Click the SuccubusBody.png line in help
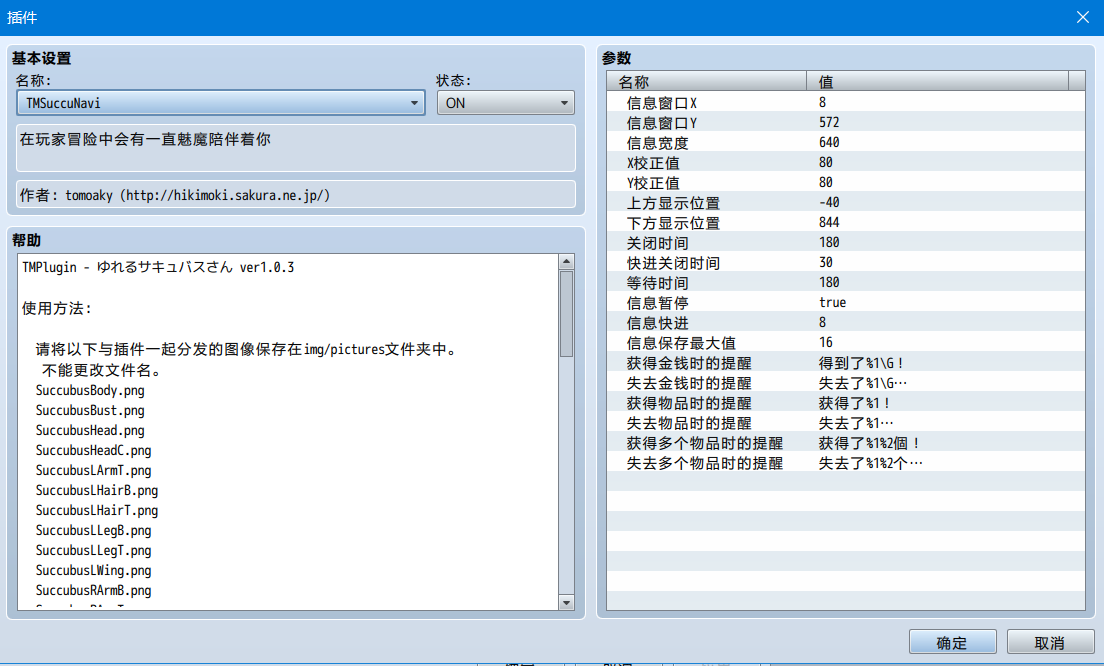This screenshot has width=1104, height=666. pos(90,390)
